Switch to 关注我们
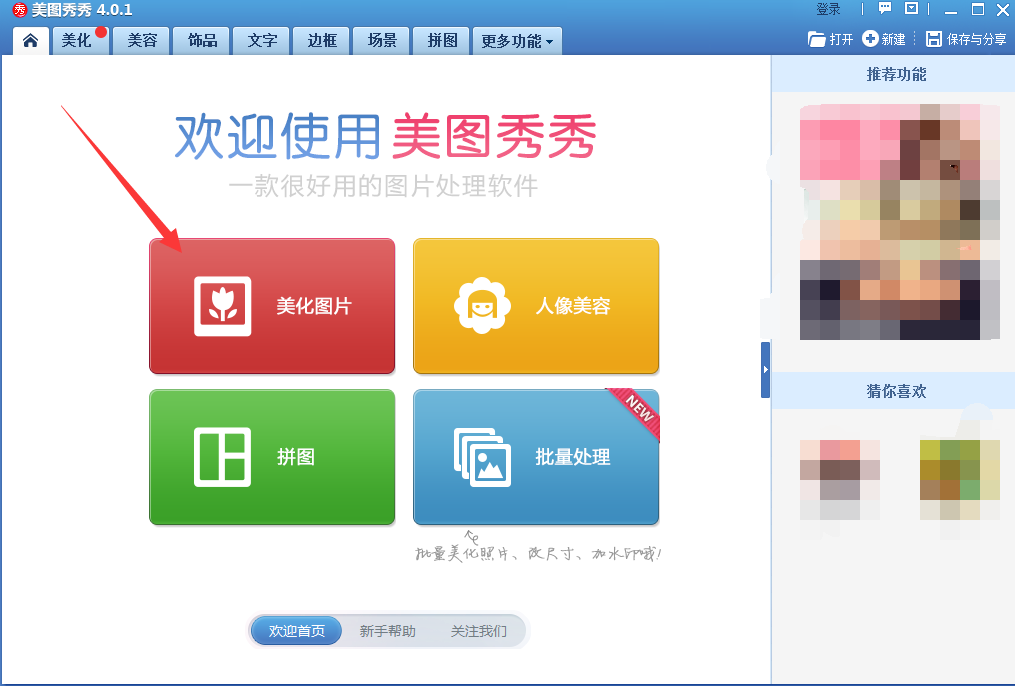1015x686 pixels. pyautogui.click(x=479, y=631)
